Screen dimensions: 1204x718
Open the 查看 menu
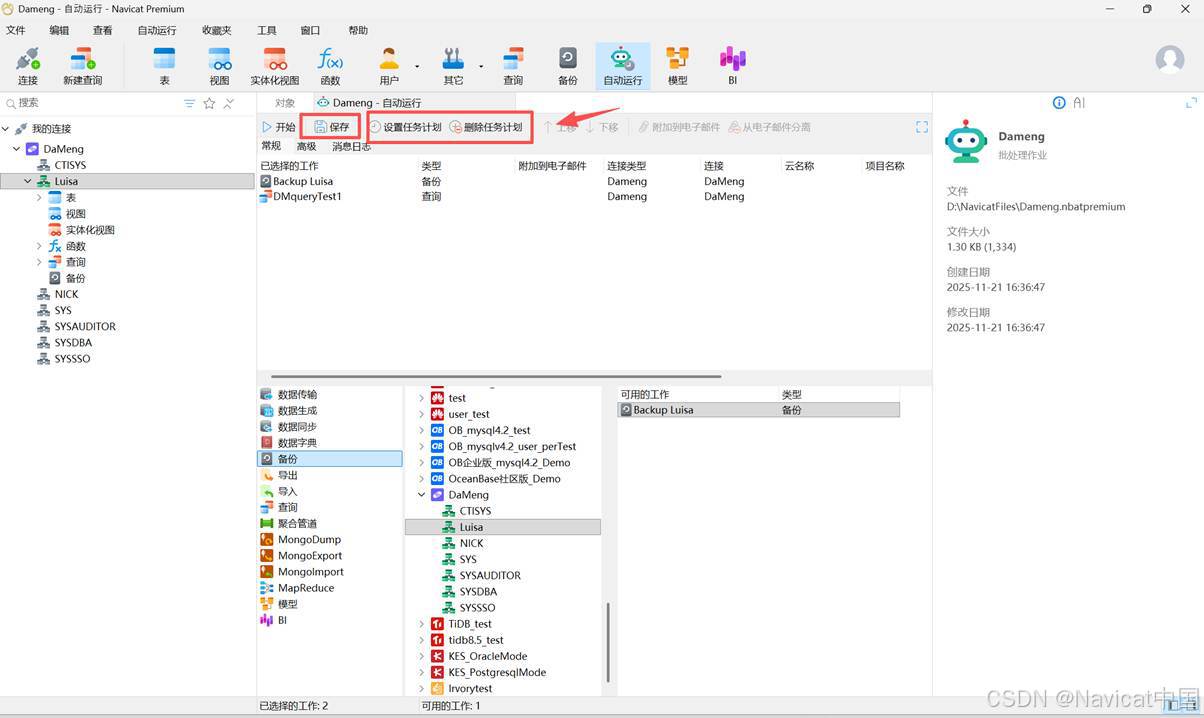click(x=102, y=31)
